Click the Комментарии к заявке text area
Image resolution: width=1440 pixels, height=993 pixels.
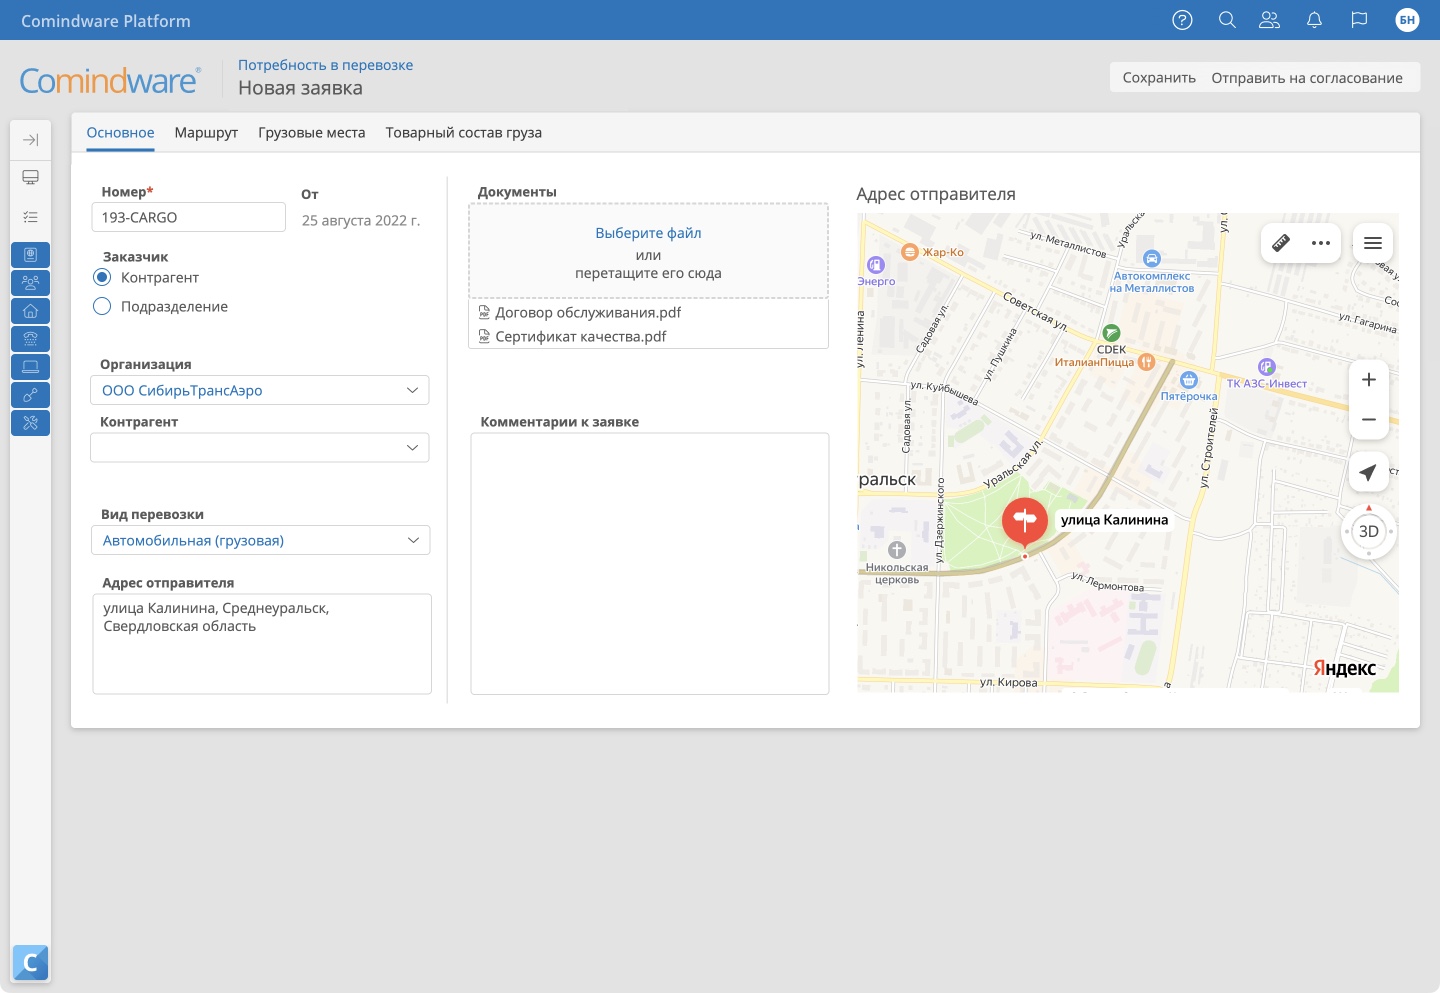650,564
